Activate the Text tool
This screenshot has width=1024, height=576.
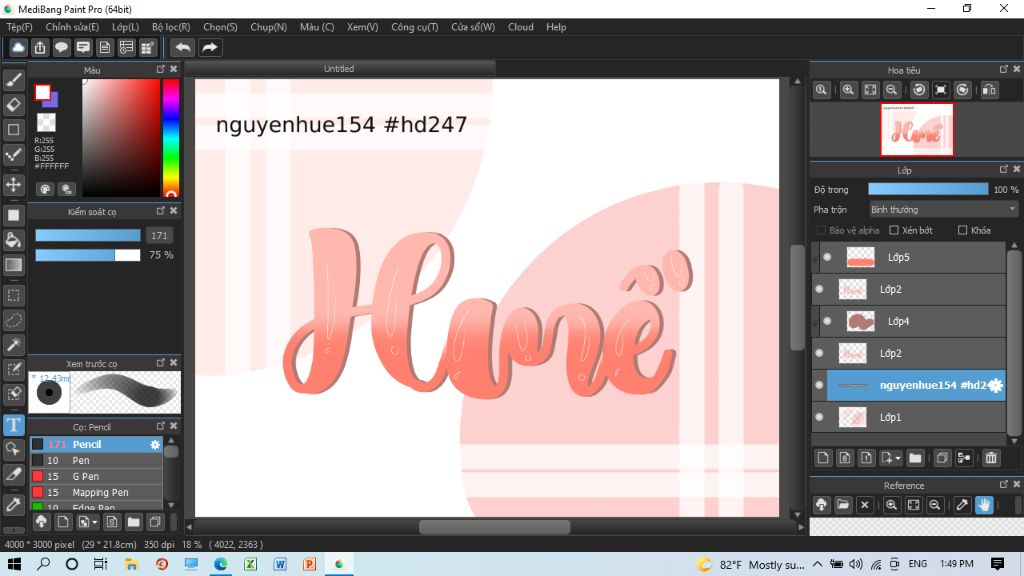[x=14, y=425]
